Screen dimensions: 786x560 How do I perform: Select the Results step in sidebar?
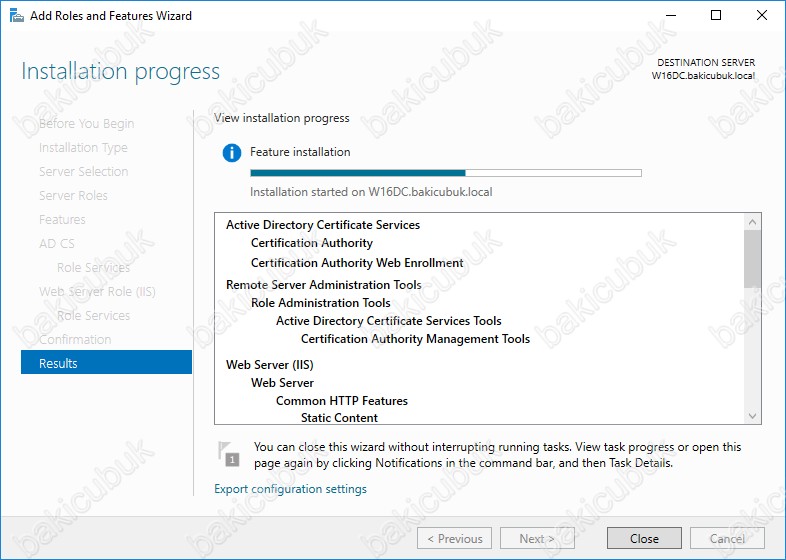(x=106, y=363)
